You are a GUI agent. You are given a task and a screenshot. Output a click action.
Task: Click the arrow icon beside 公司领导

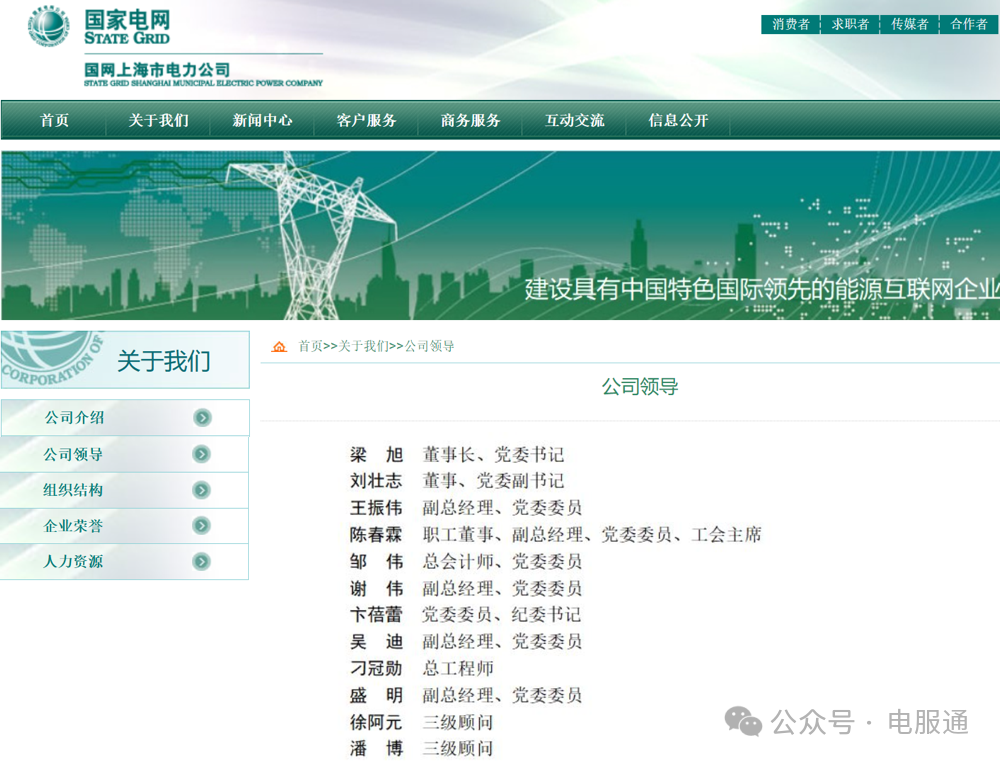pyautogui.click(x=202, y=454)
